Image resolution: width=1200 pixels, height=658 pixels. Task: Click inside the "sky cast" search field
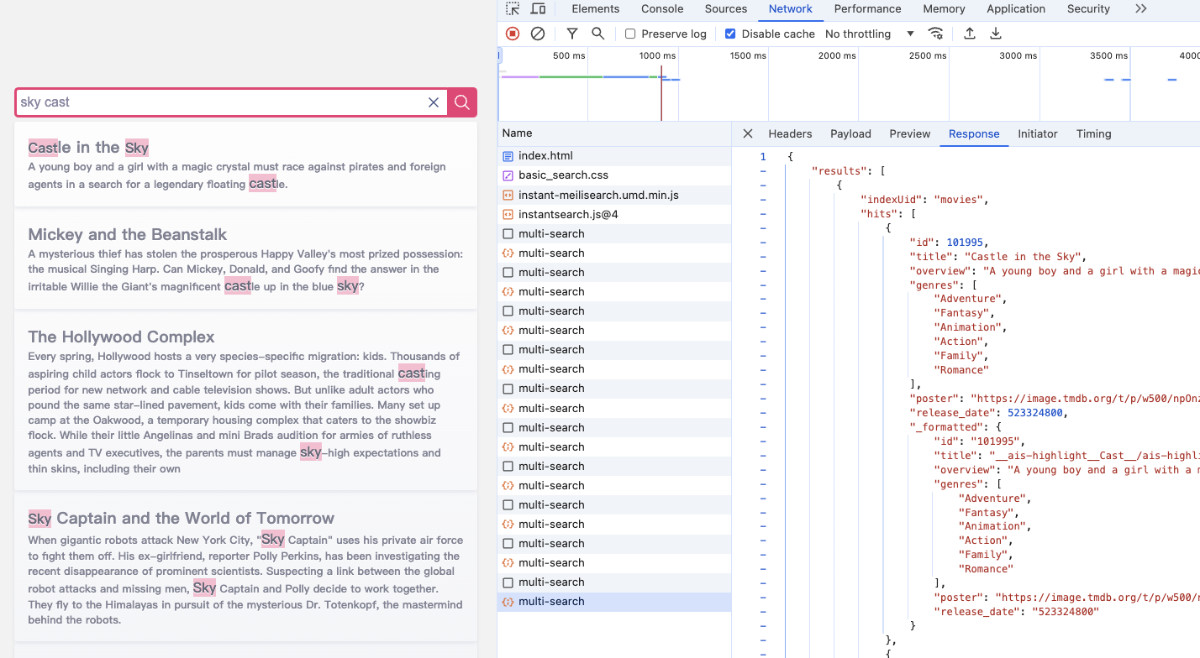(x=220, y=102)
